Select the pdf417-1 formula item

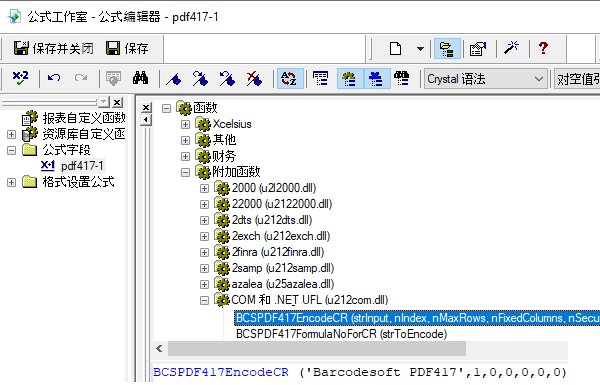[x=82, y=166]
